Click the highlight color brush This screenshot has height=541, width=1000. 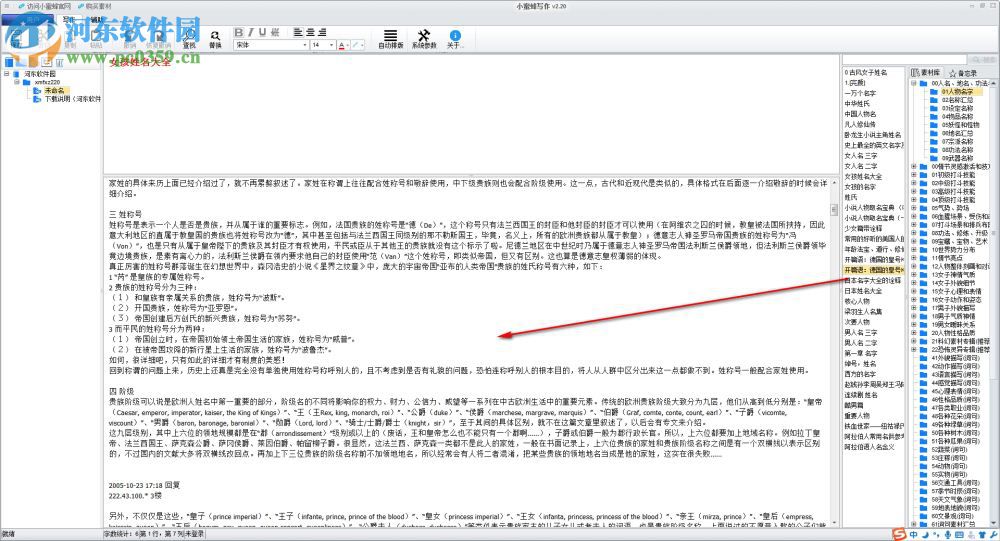coord(356,45)
